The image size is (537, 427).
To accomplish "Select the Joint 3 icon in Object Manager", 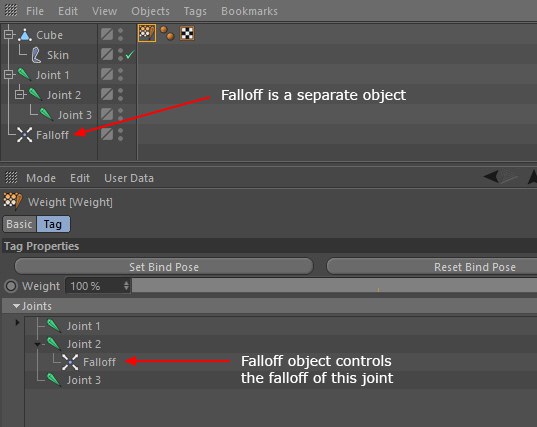I will click(46, 114).
